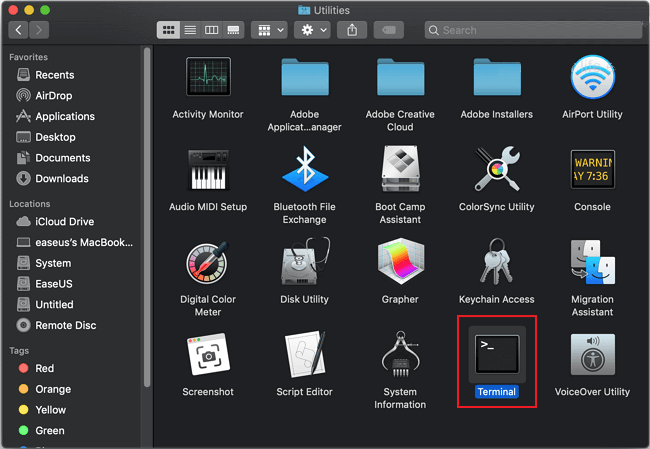650x449 pixels.
Task: Open the Adobe Creative Cloud folder
Action: coord(400,77)
